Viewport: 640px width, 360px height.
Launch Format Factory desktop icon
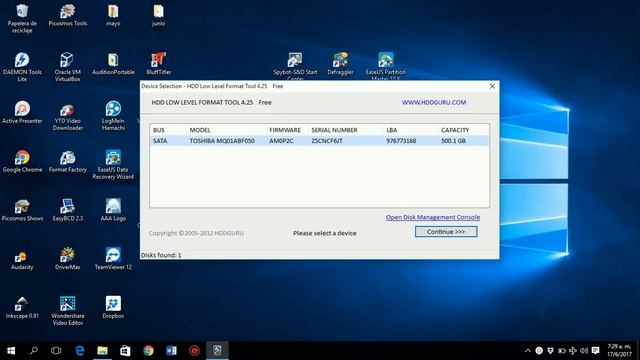68,161
